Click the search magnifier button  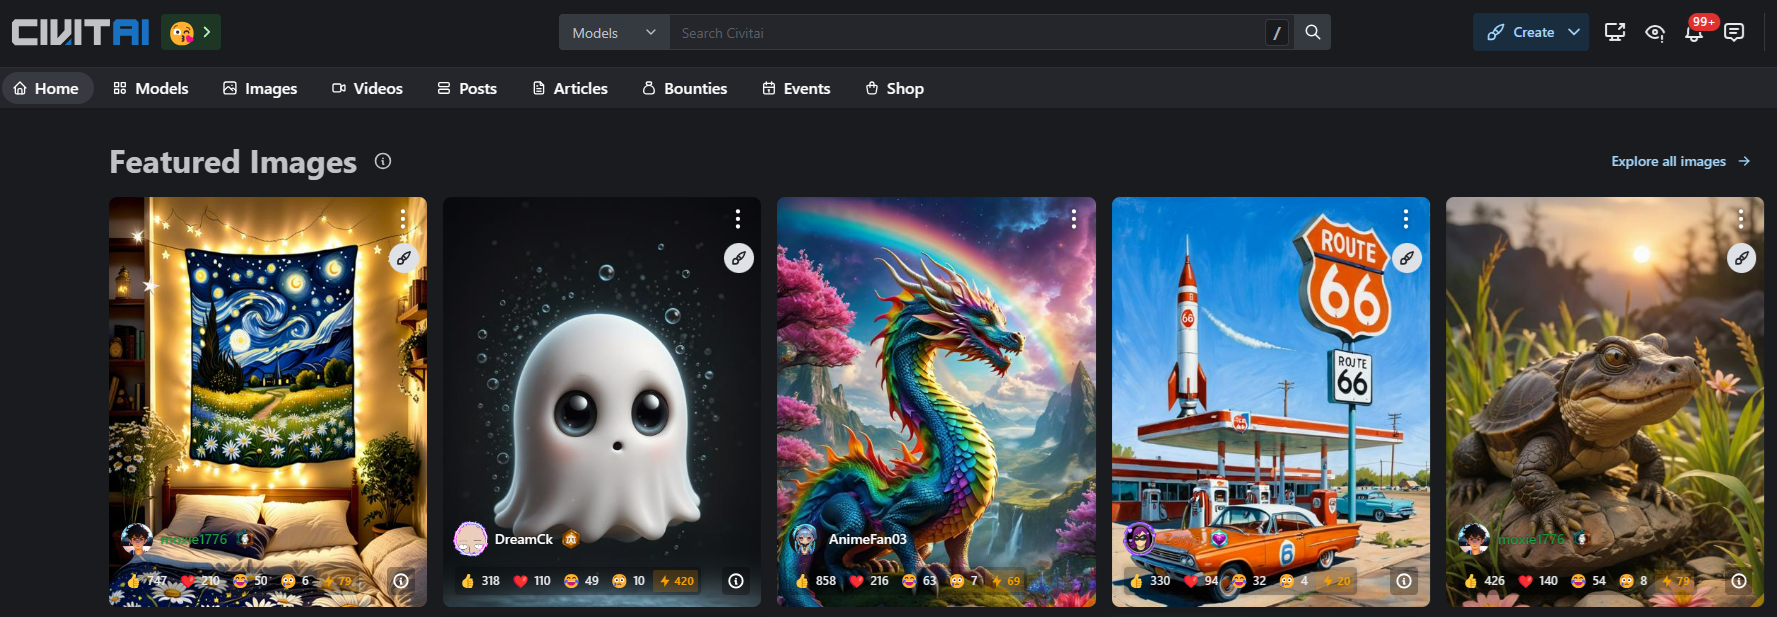coord(1312,32)
